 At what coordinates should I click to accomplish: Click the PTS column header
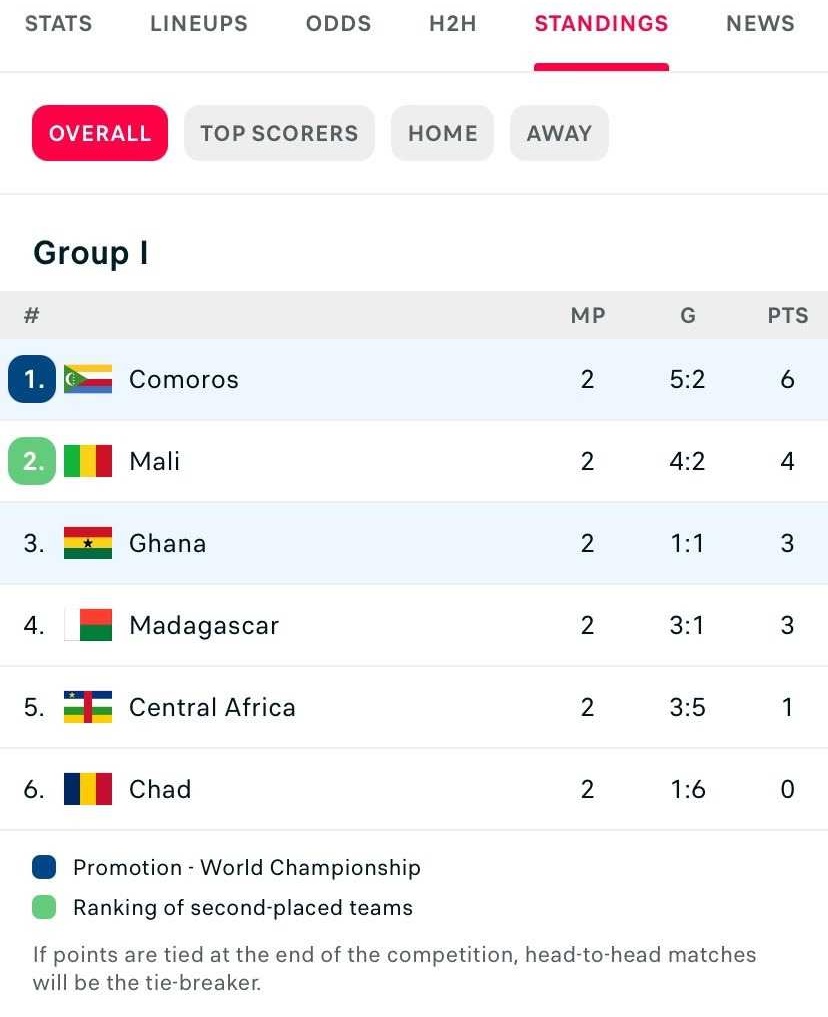click(788, 315)
